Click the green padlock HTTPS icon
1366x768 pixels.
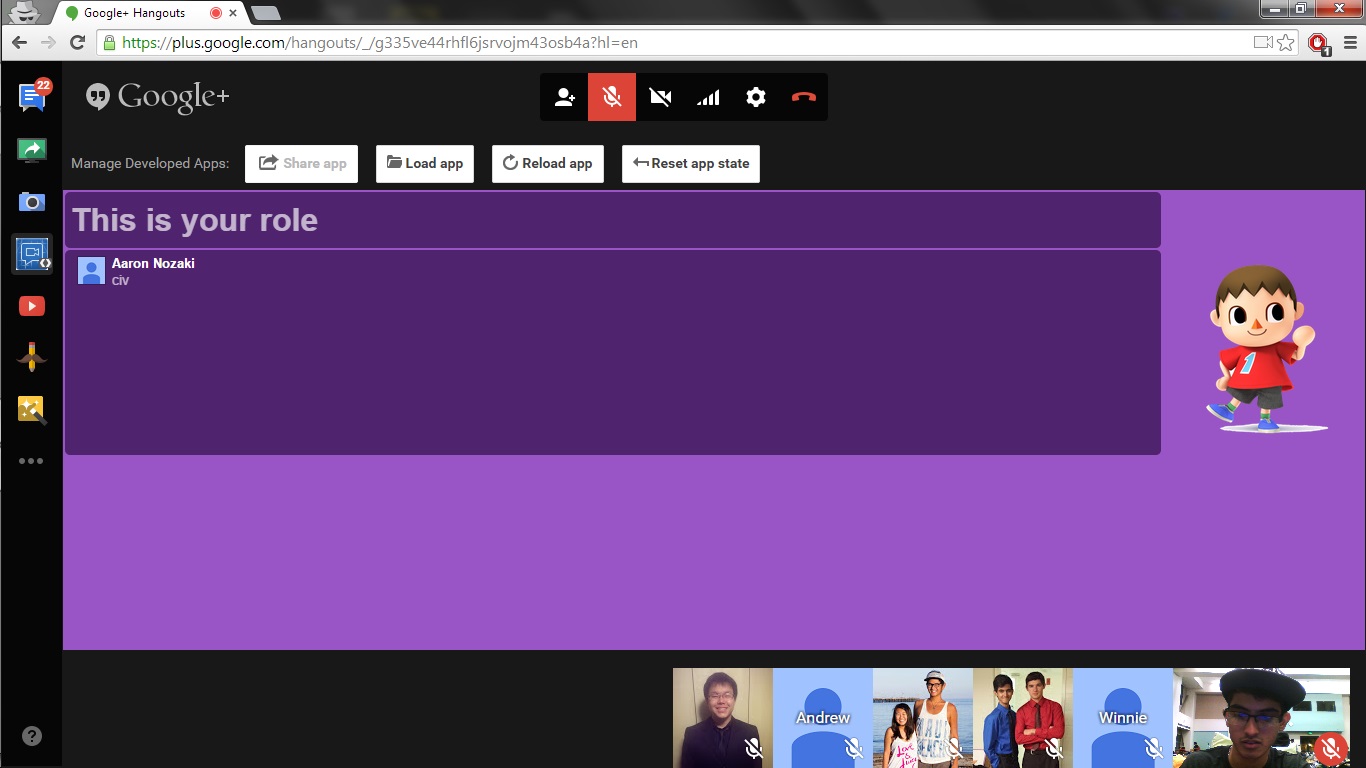pyautogui.click(x=109, y=43)
